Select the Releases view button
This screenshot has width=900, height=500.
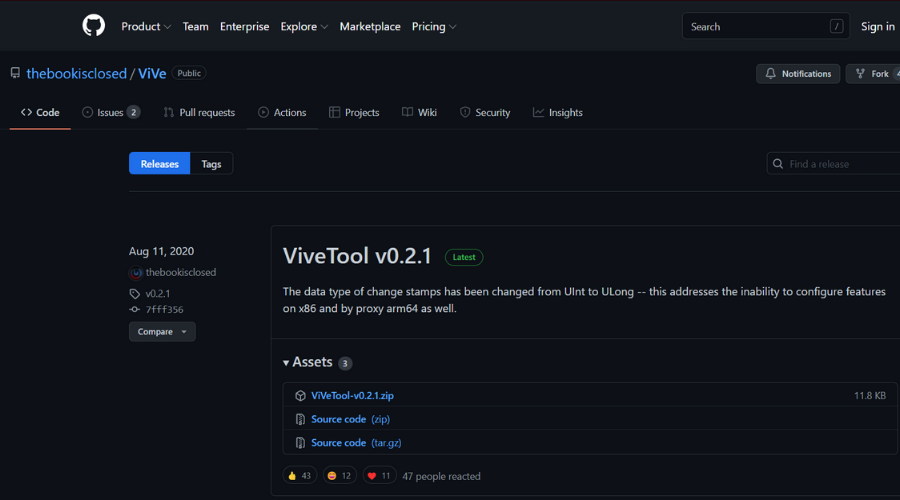tap(159, 164)
